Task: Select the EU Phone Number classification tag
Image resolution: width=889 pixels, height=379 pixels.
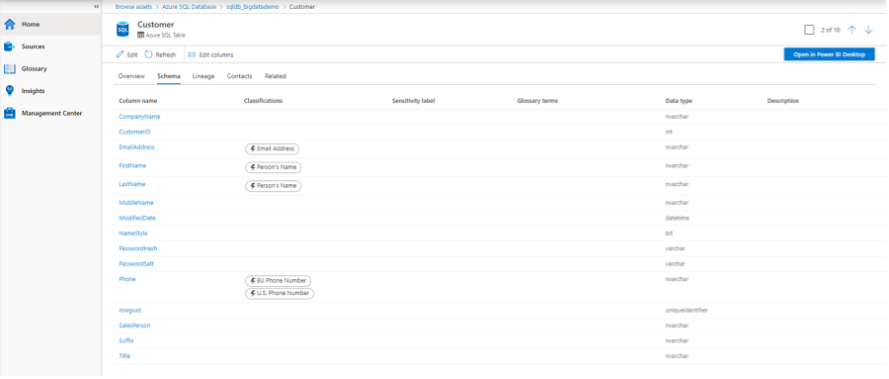Action: point(278,281)
